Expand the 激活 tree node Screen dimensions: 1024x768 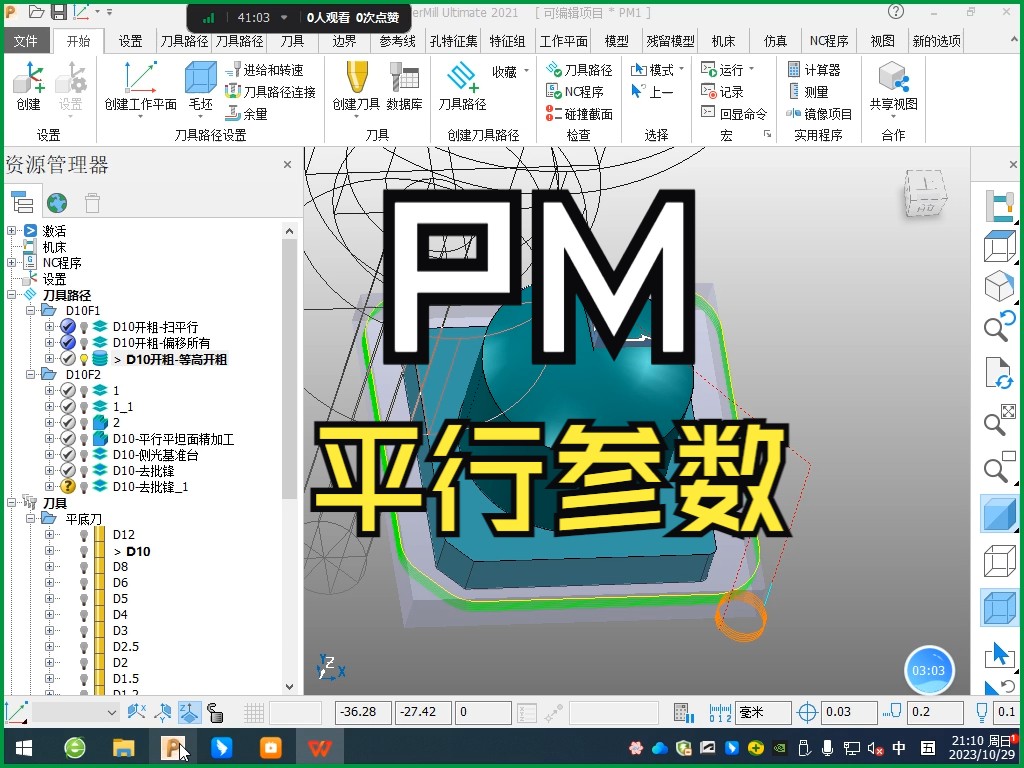[11, 231]
